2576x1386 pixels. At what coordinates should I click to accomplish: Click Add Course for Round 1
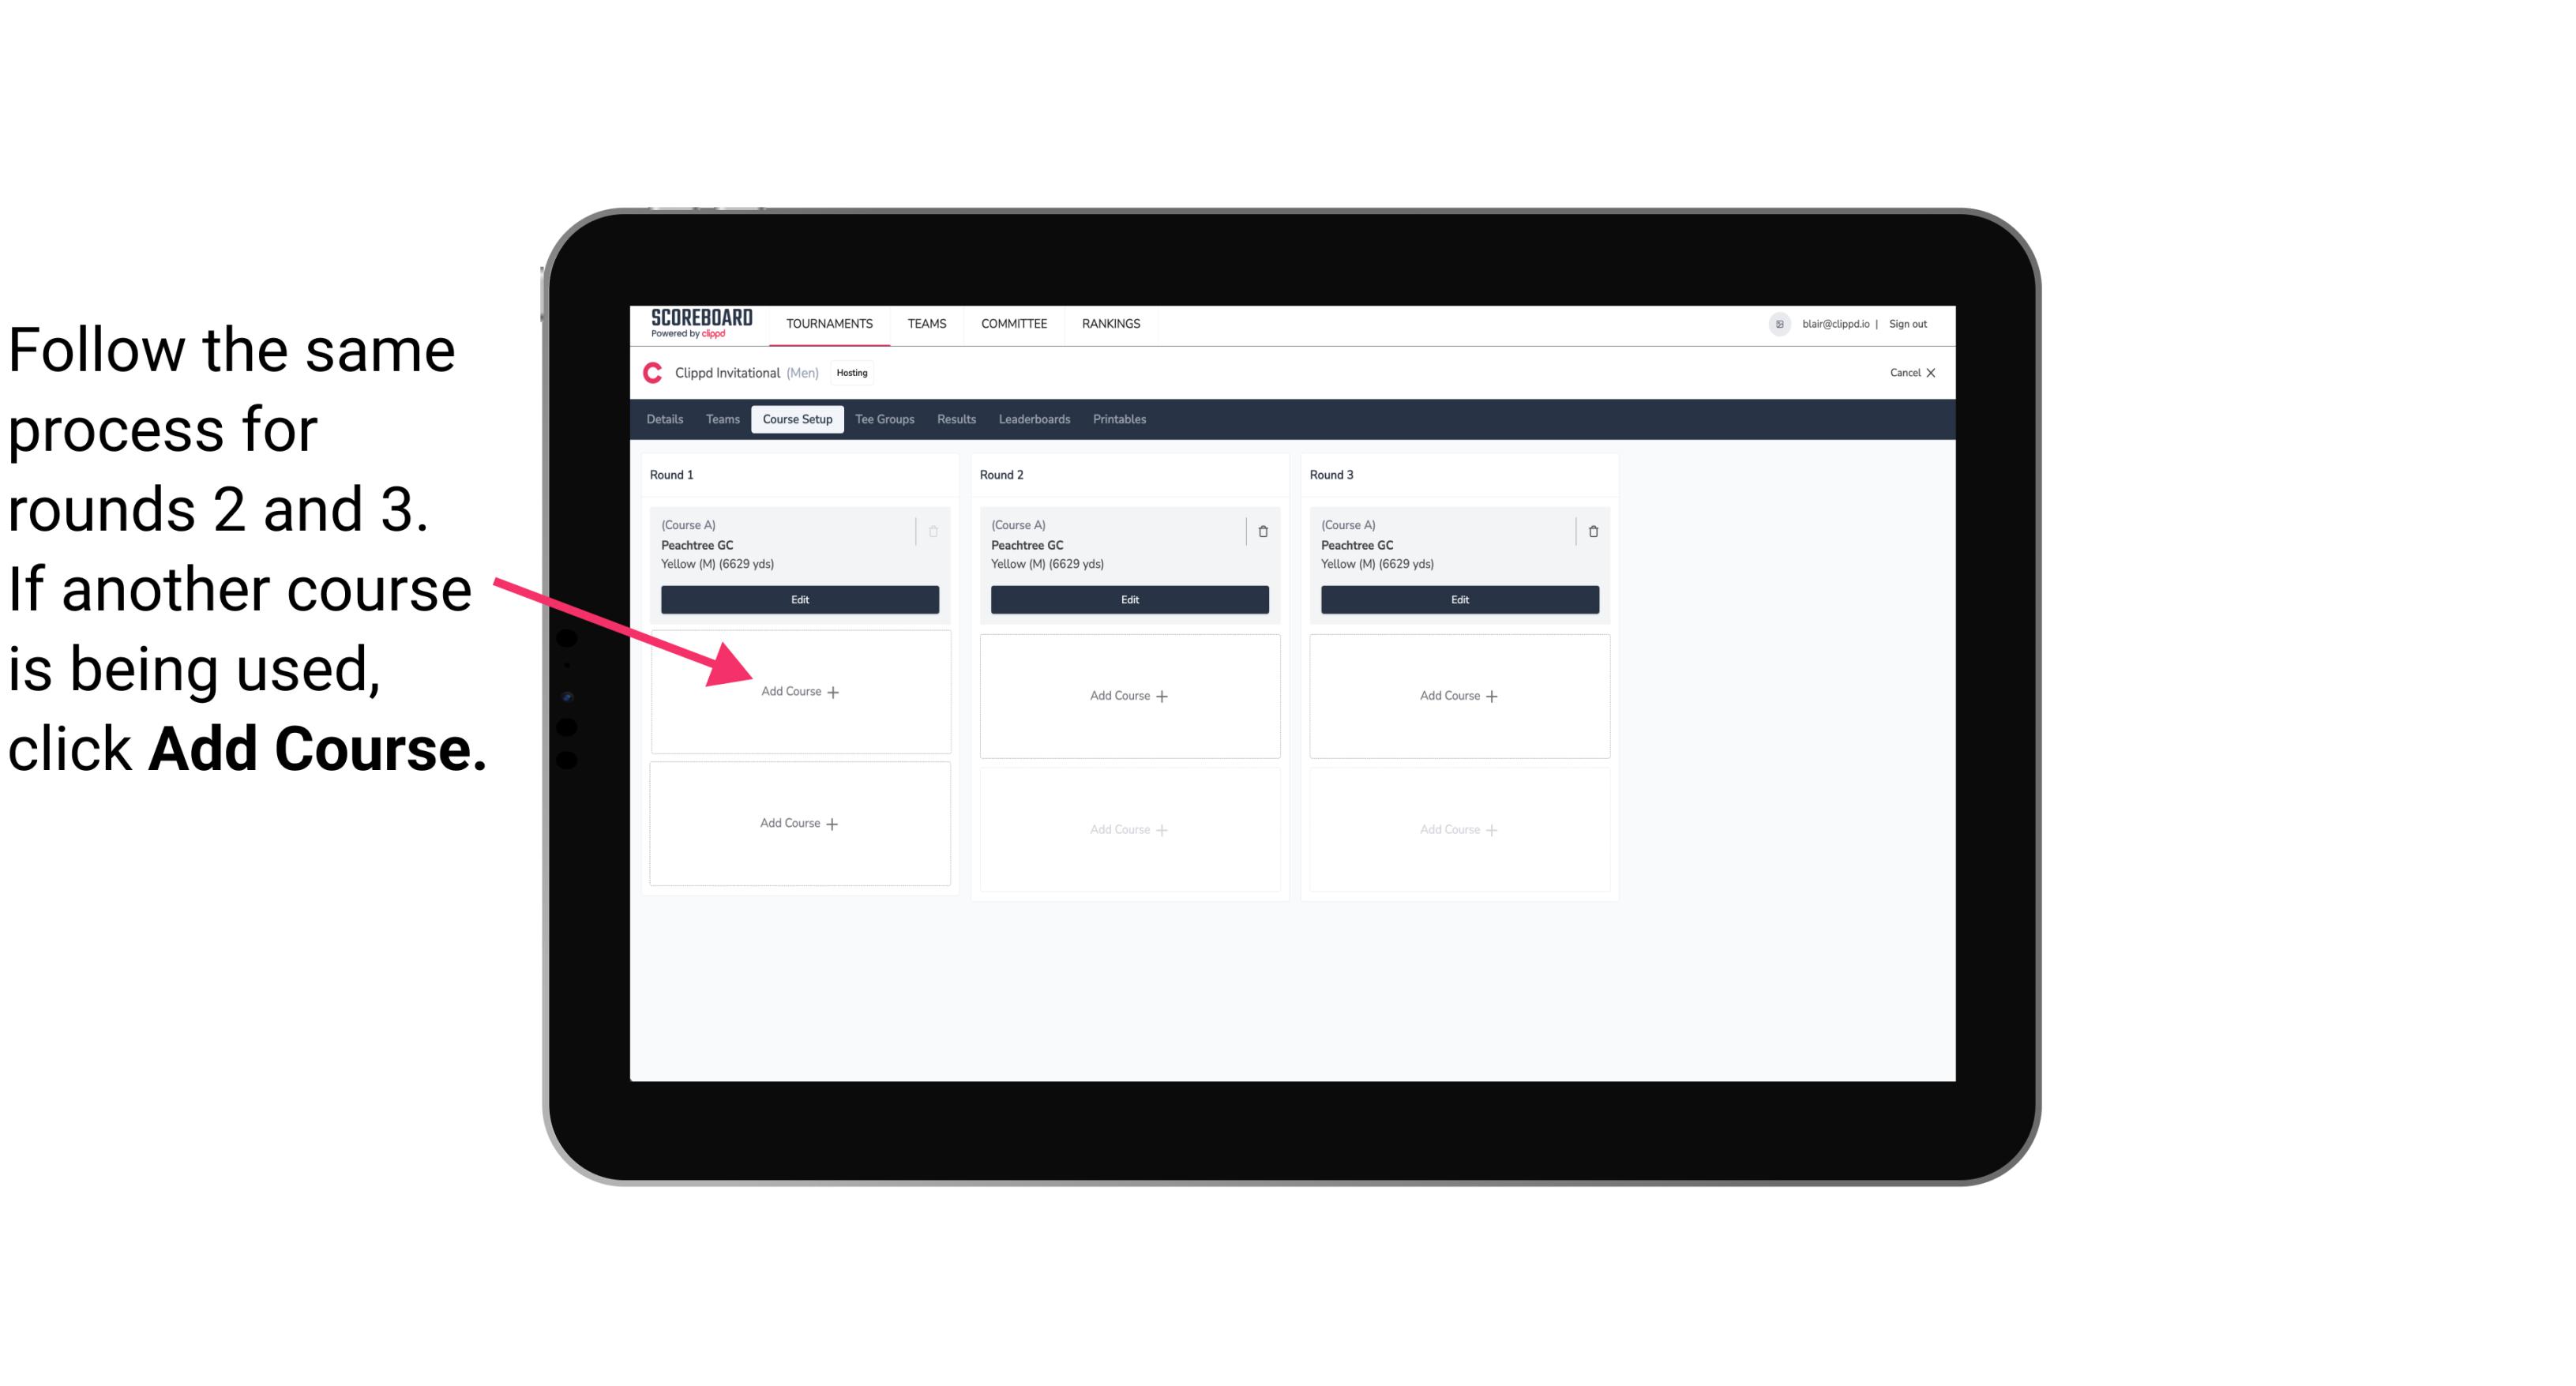(797, 691)
